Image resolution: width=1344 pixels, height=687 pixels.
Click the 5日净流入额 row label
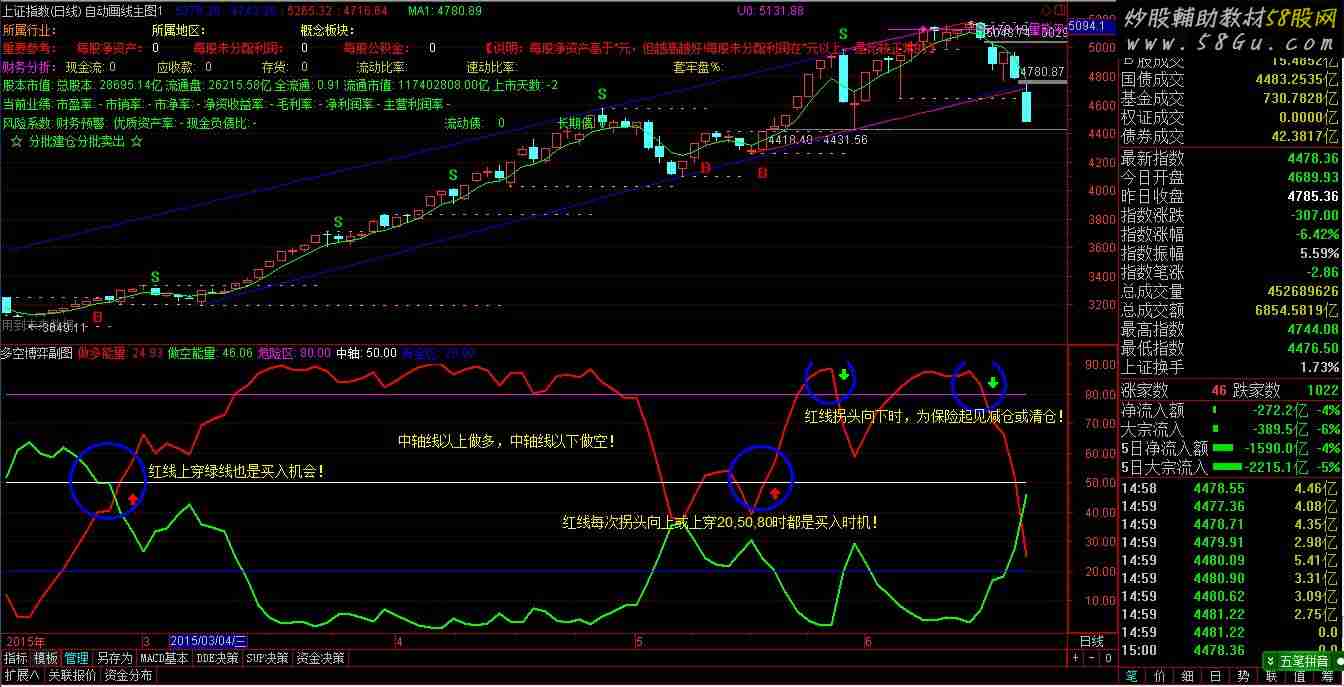coord(1164,448)
